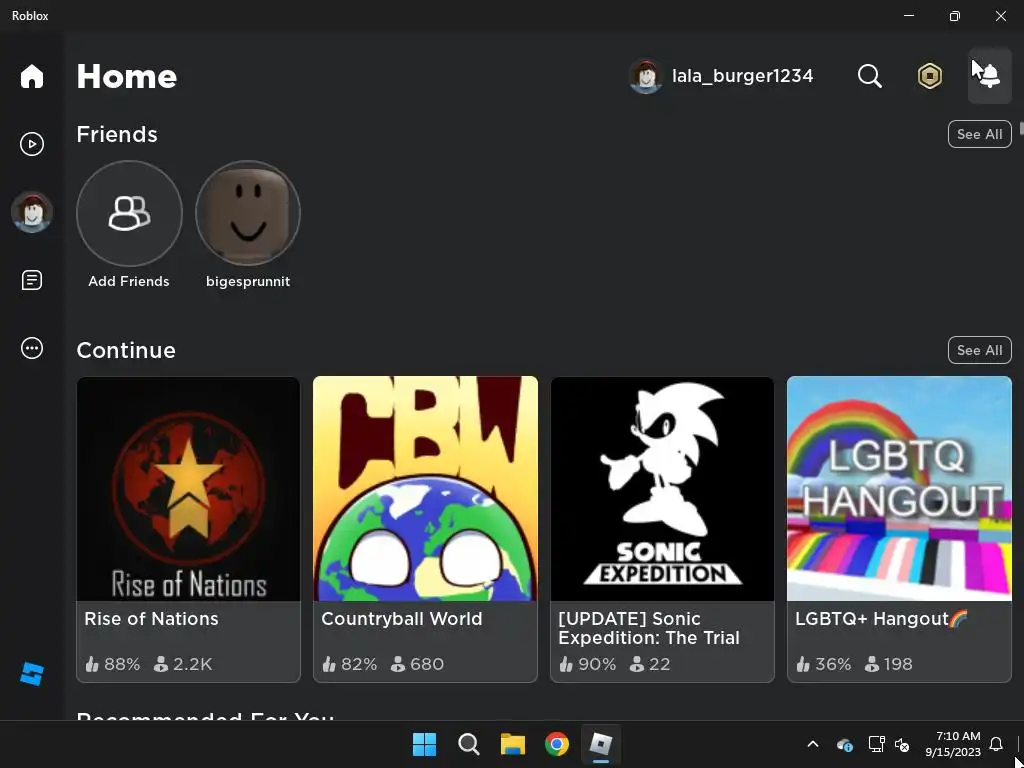Click See All next to Continue
The height and width of the screenshot is (768, 1024).
(x=979, y=350)
